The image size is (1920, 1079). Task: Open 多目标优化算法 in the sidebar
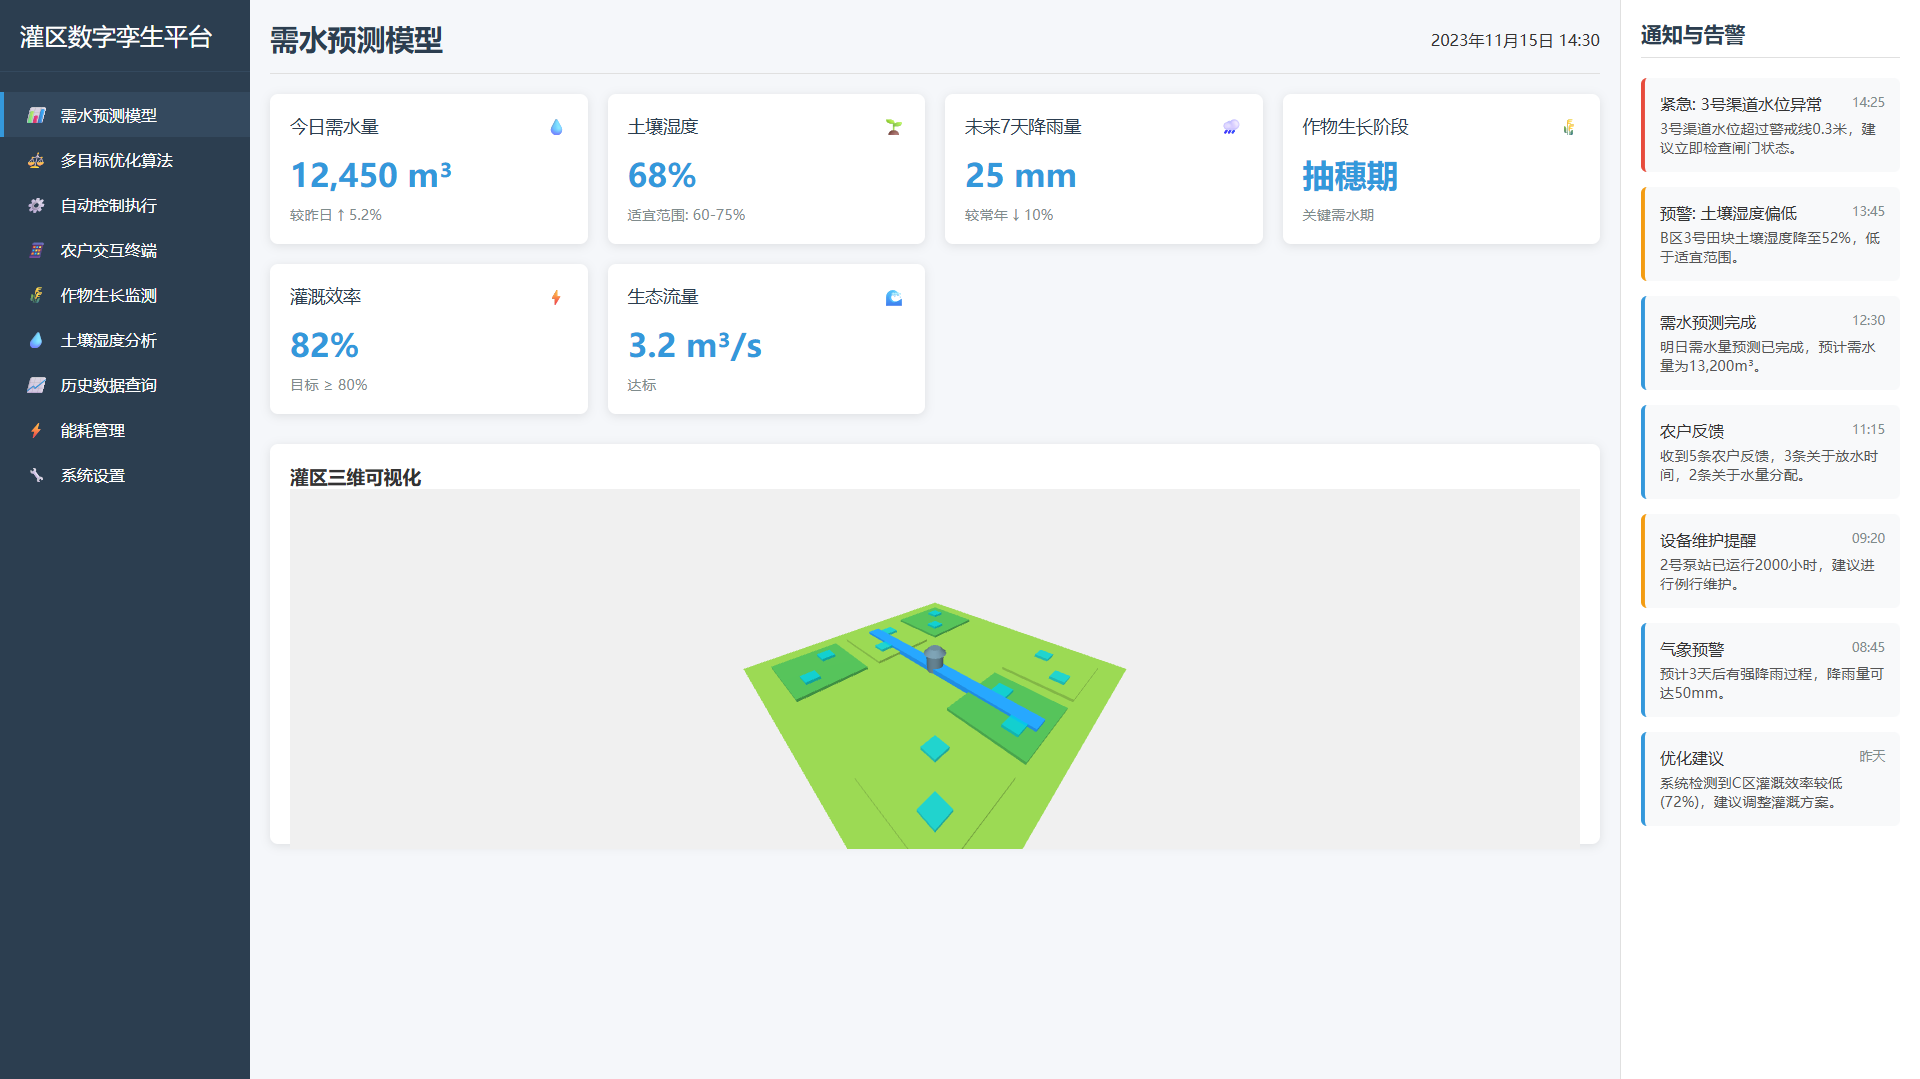pyautogui.click(x=116, y=160)
